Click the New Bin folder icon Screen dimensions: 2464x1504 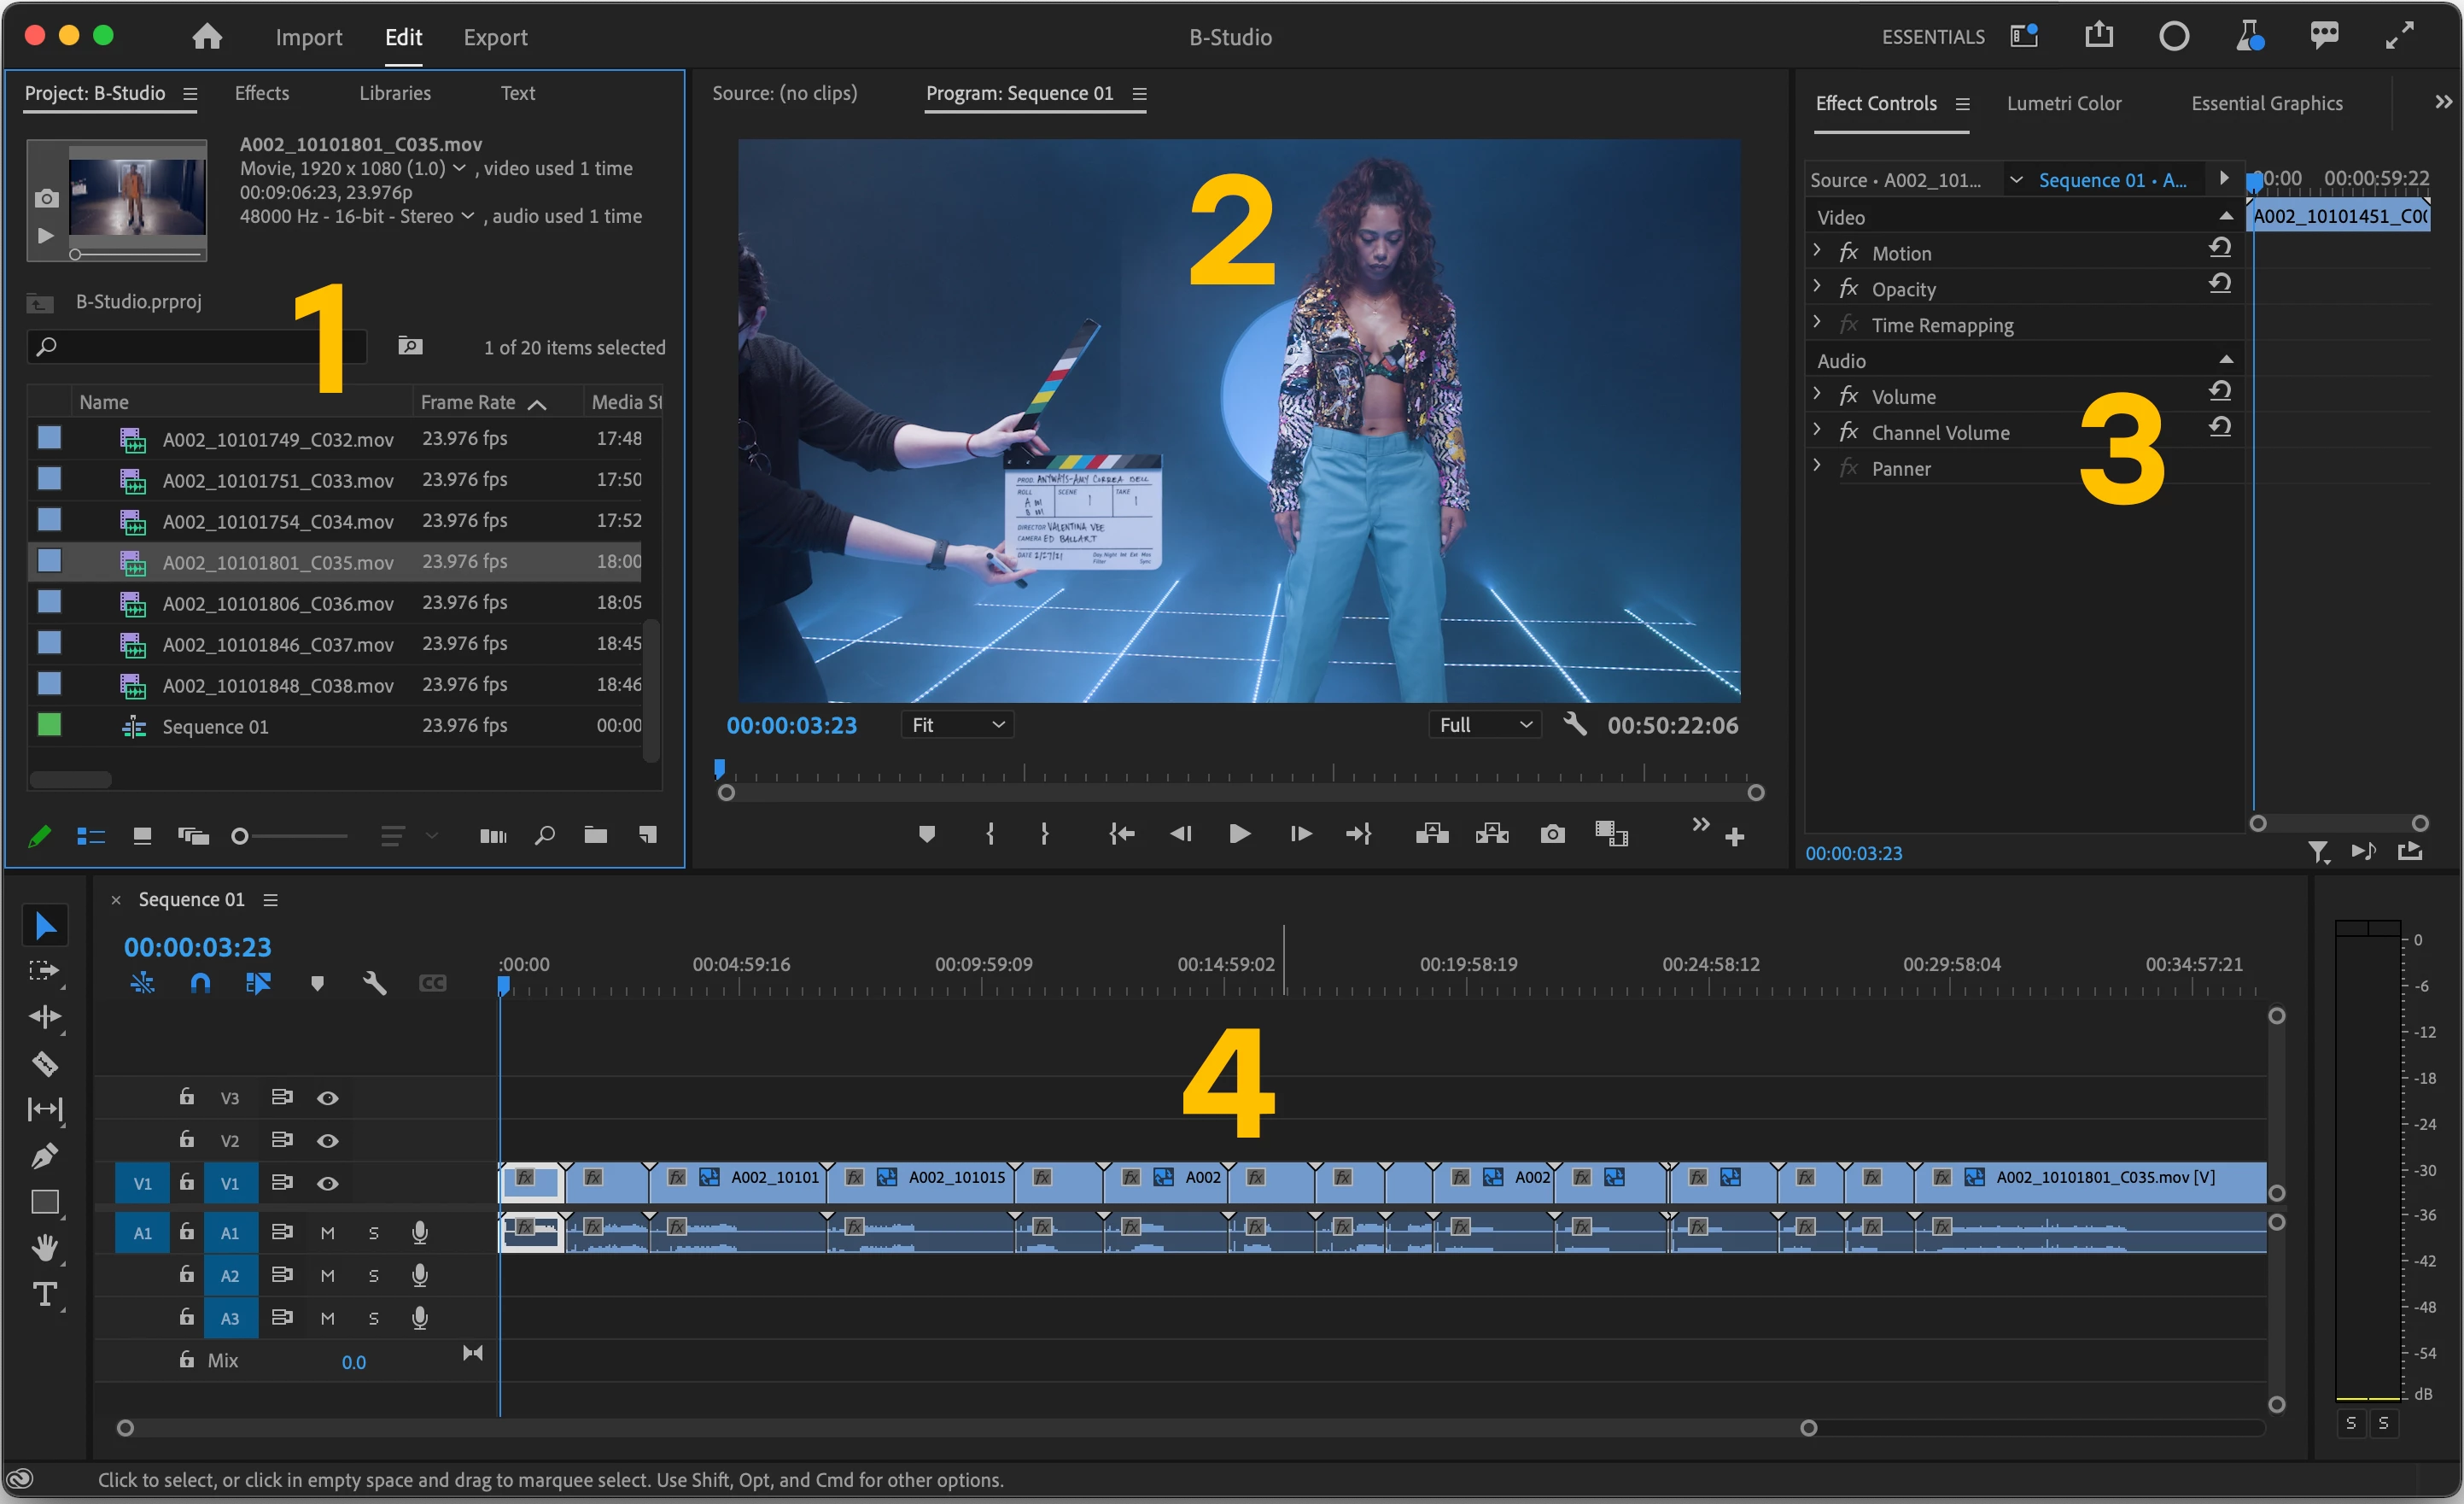596,835
